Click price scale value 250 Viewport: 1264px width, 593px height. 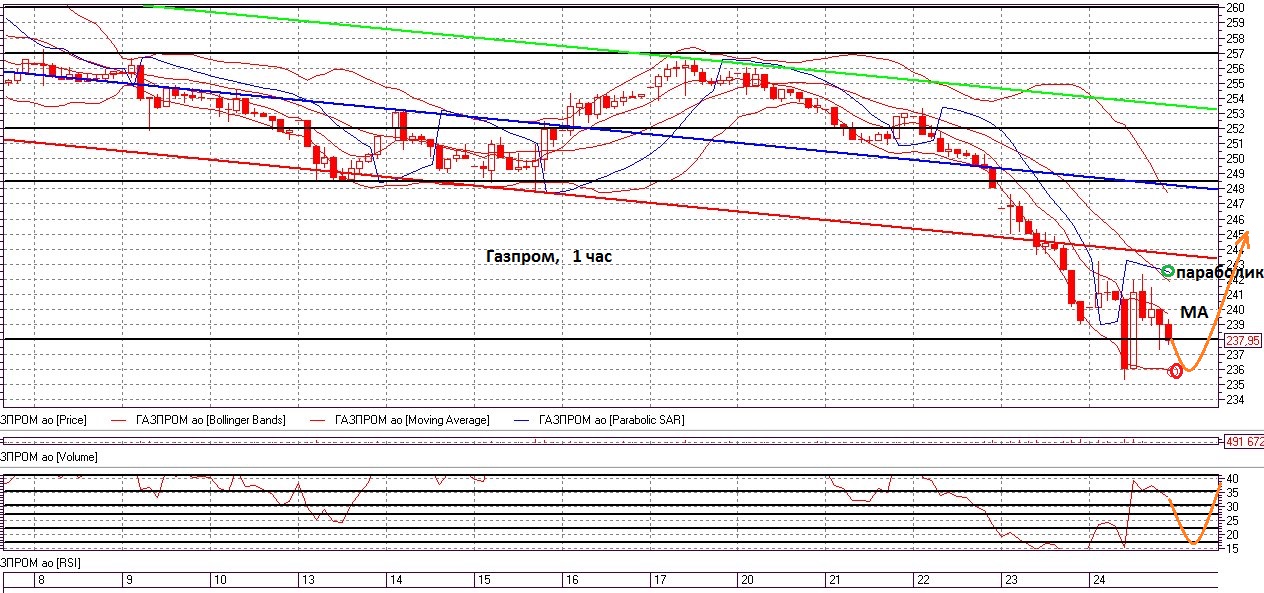(1235, 158)
